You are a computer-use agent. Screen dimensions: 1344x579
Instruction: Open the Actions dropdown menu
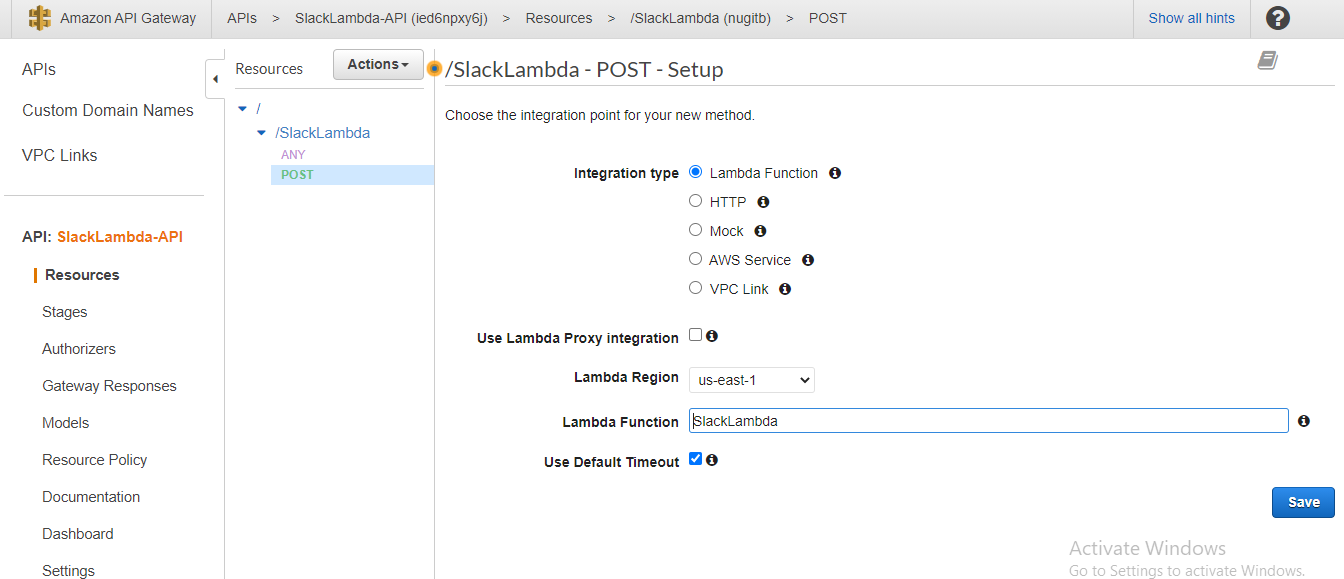click(378, 64)
